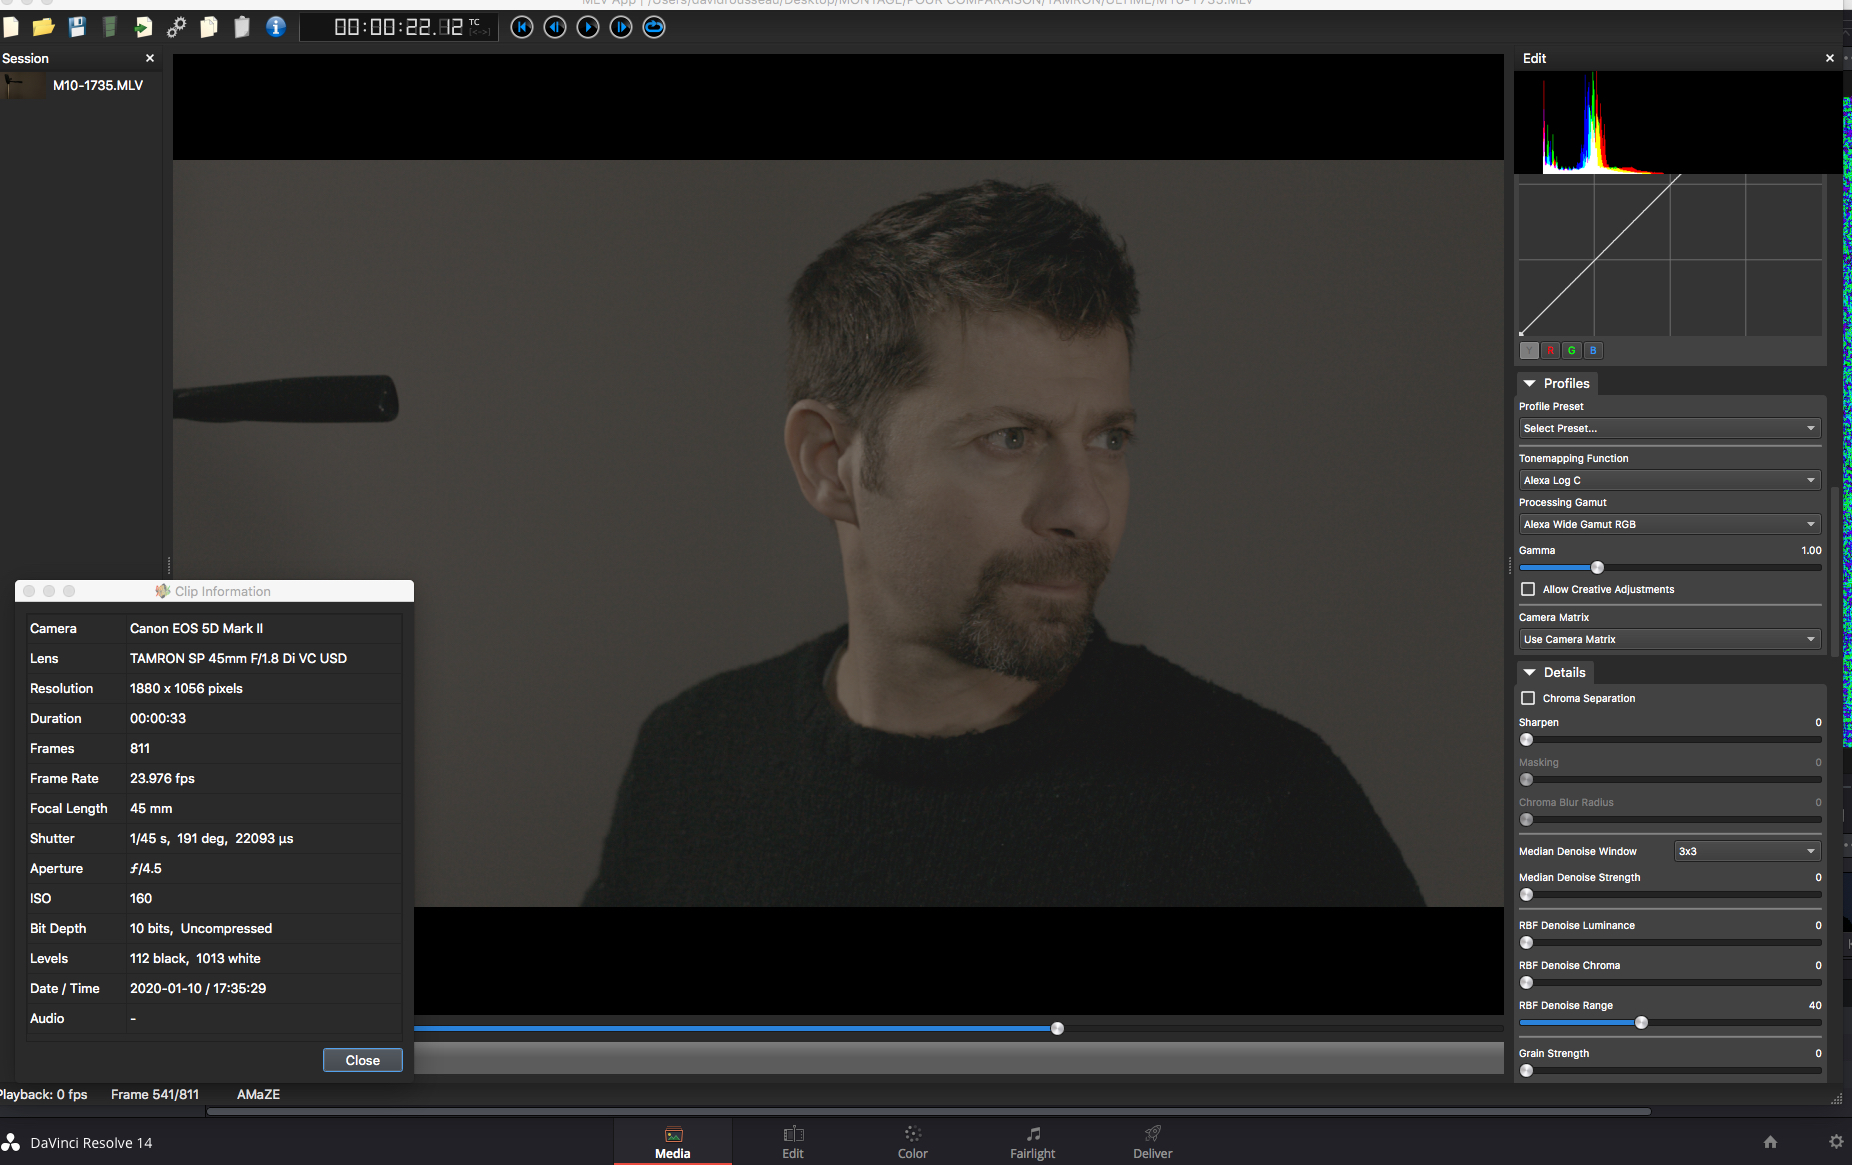Switch to the Color tab

point(912,1142)
